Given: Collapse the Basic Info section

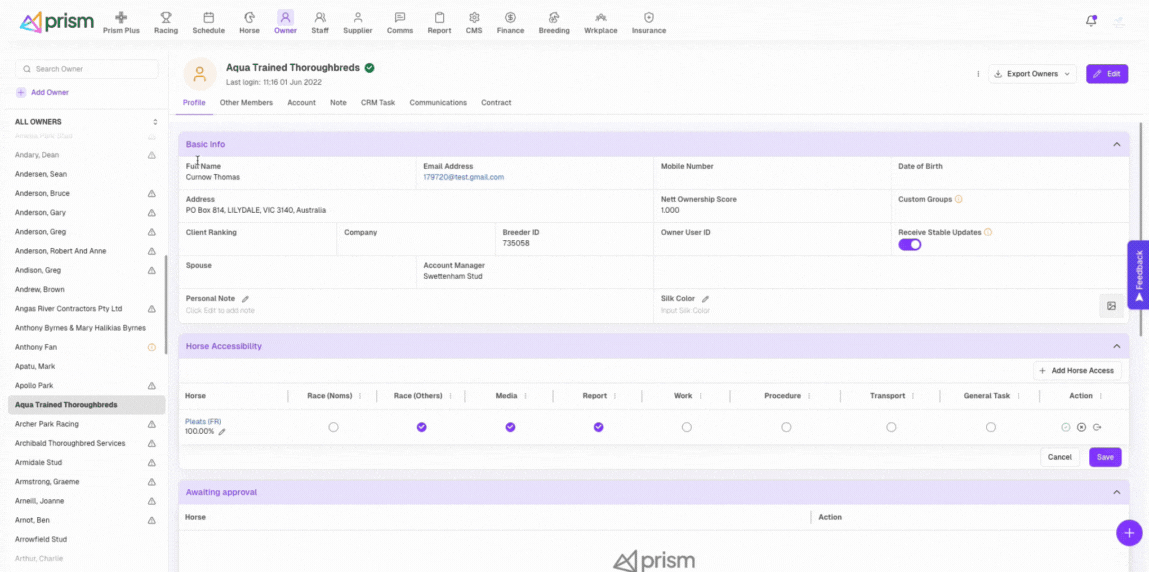Looking at the screenshot, I should (x=1116, y=145).
